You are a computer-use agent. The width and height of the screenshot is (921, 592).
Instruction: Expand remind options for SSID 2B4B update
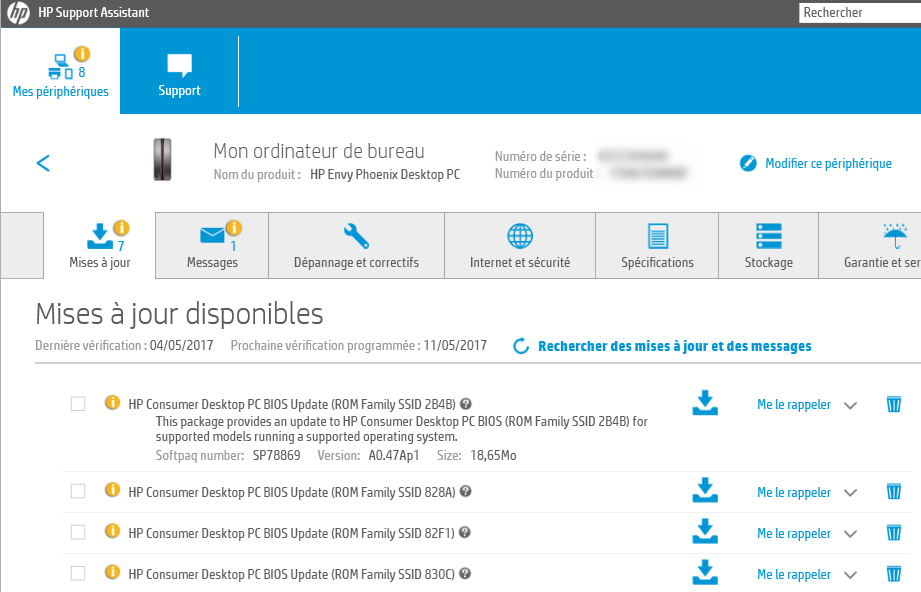pyautogui.click(x=850, y=405)
